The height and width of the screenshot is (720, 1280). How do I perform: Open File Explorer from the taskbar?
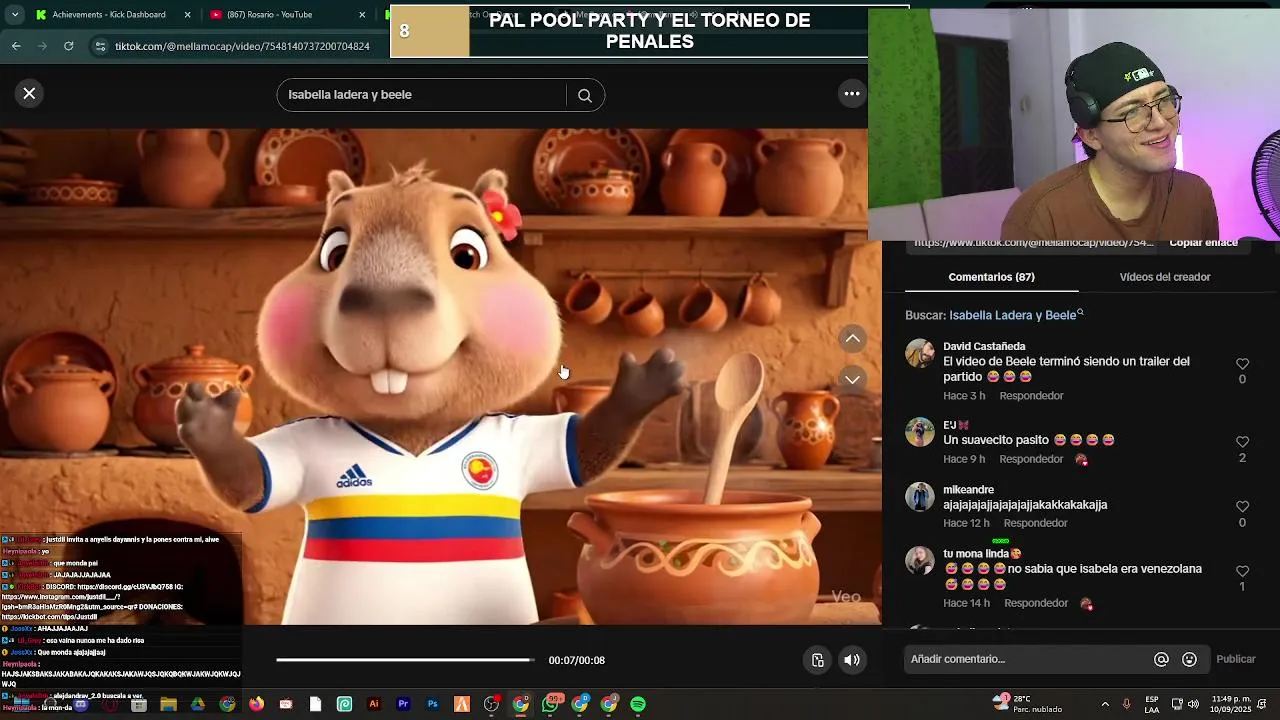(x=168, y=704)
